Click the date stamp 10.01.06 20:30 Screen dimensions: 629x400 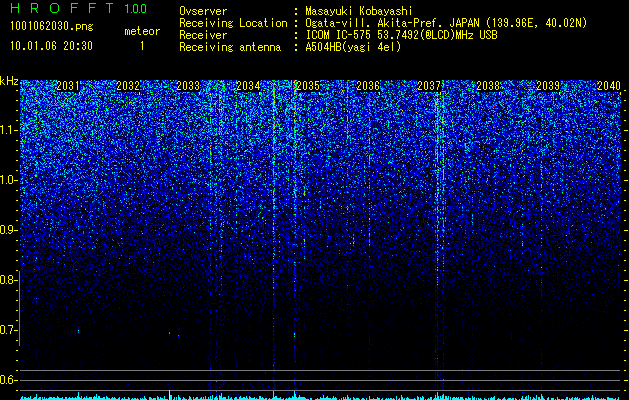(52, 46)
